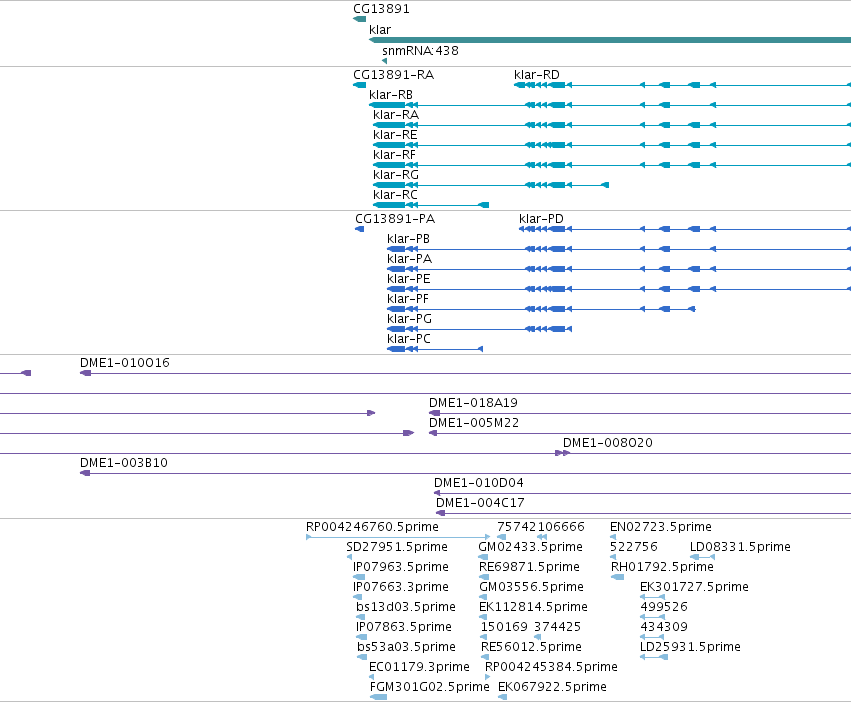Click the 374425 EST label

click(x=557, y=627)
